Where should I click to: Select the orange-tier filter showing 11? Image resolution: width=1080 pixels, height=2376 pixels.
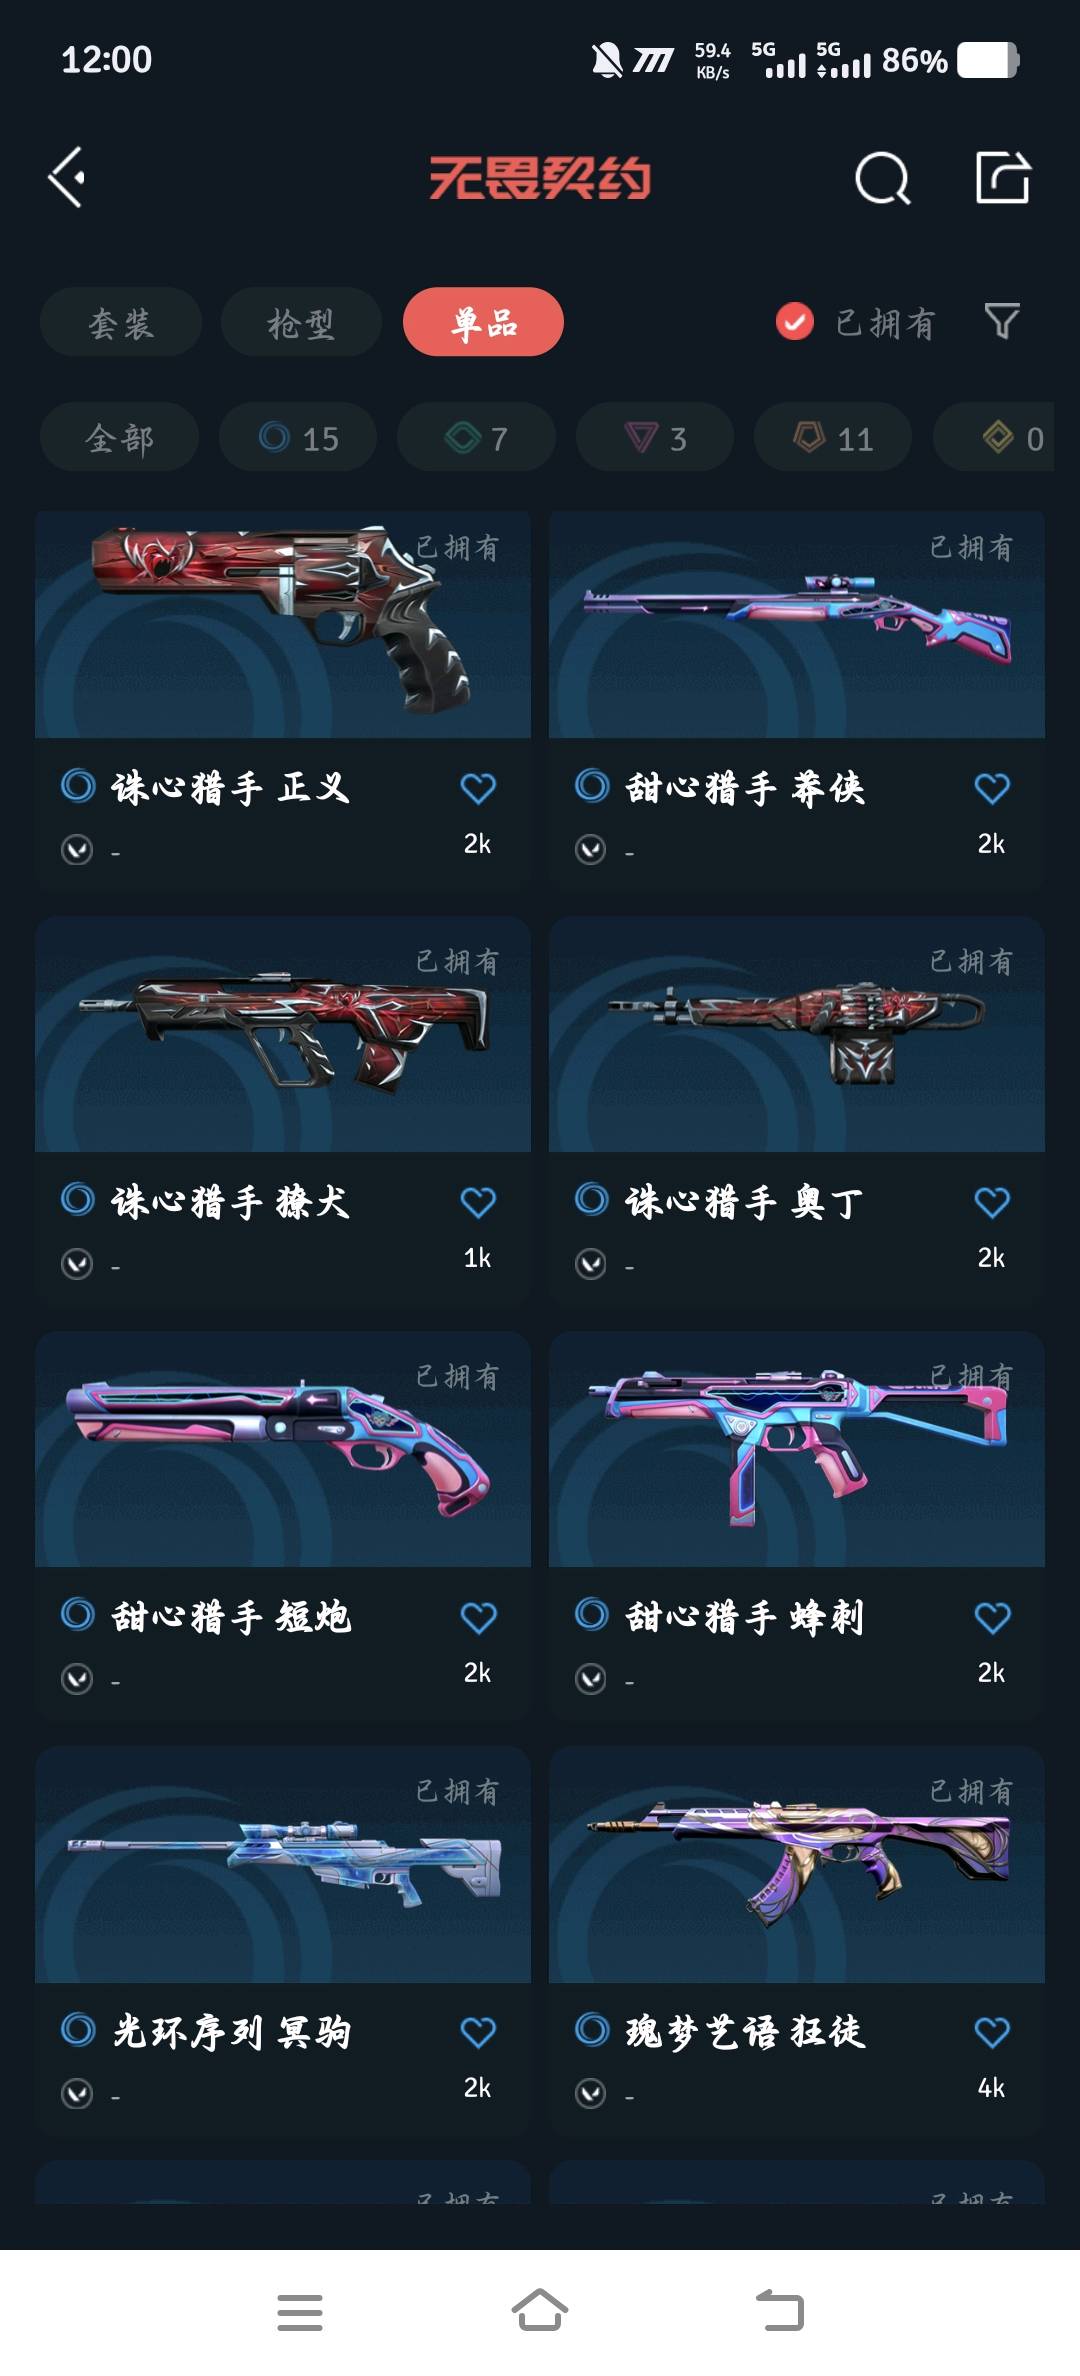coord(833,437)
